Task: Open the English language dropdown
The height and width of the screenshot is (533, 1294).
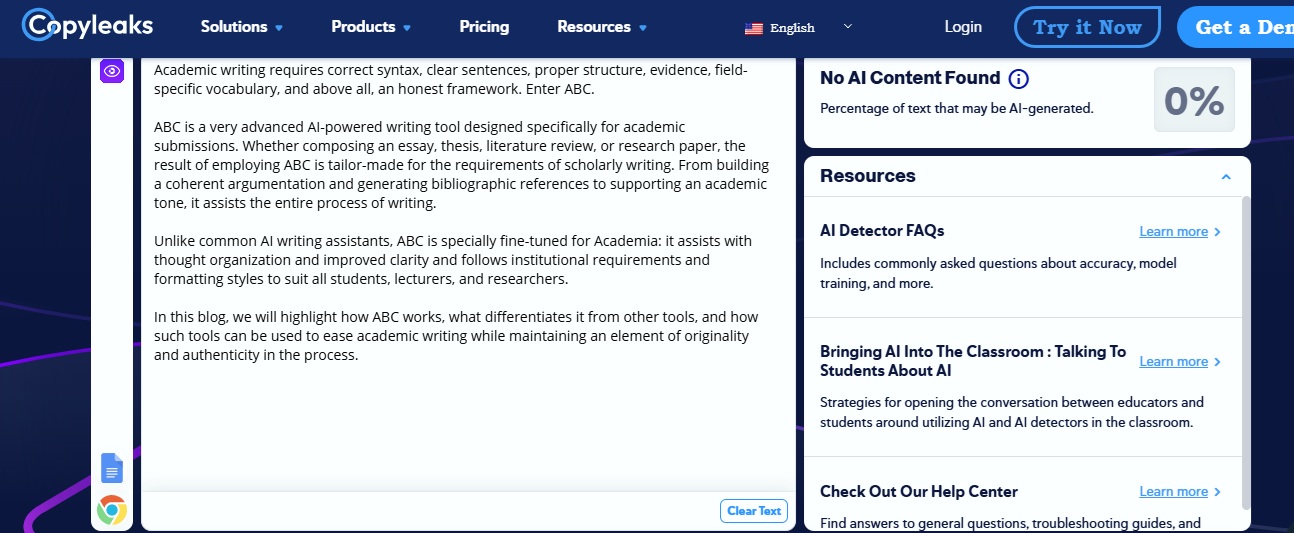Action: (799, 27)
